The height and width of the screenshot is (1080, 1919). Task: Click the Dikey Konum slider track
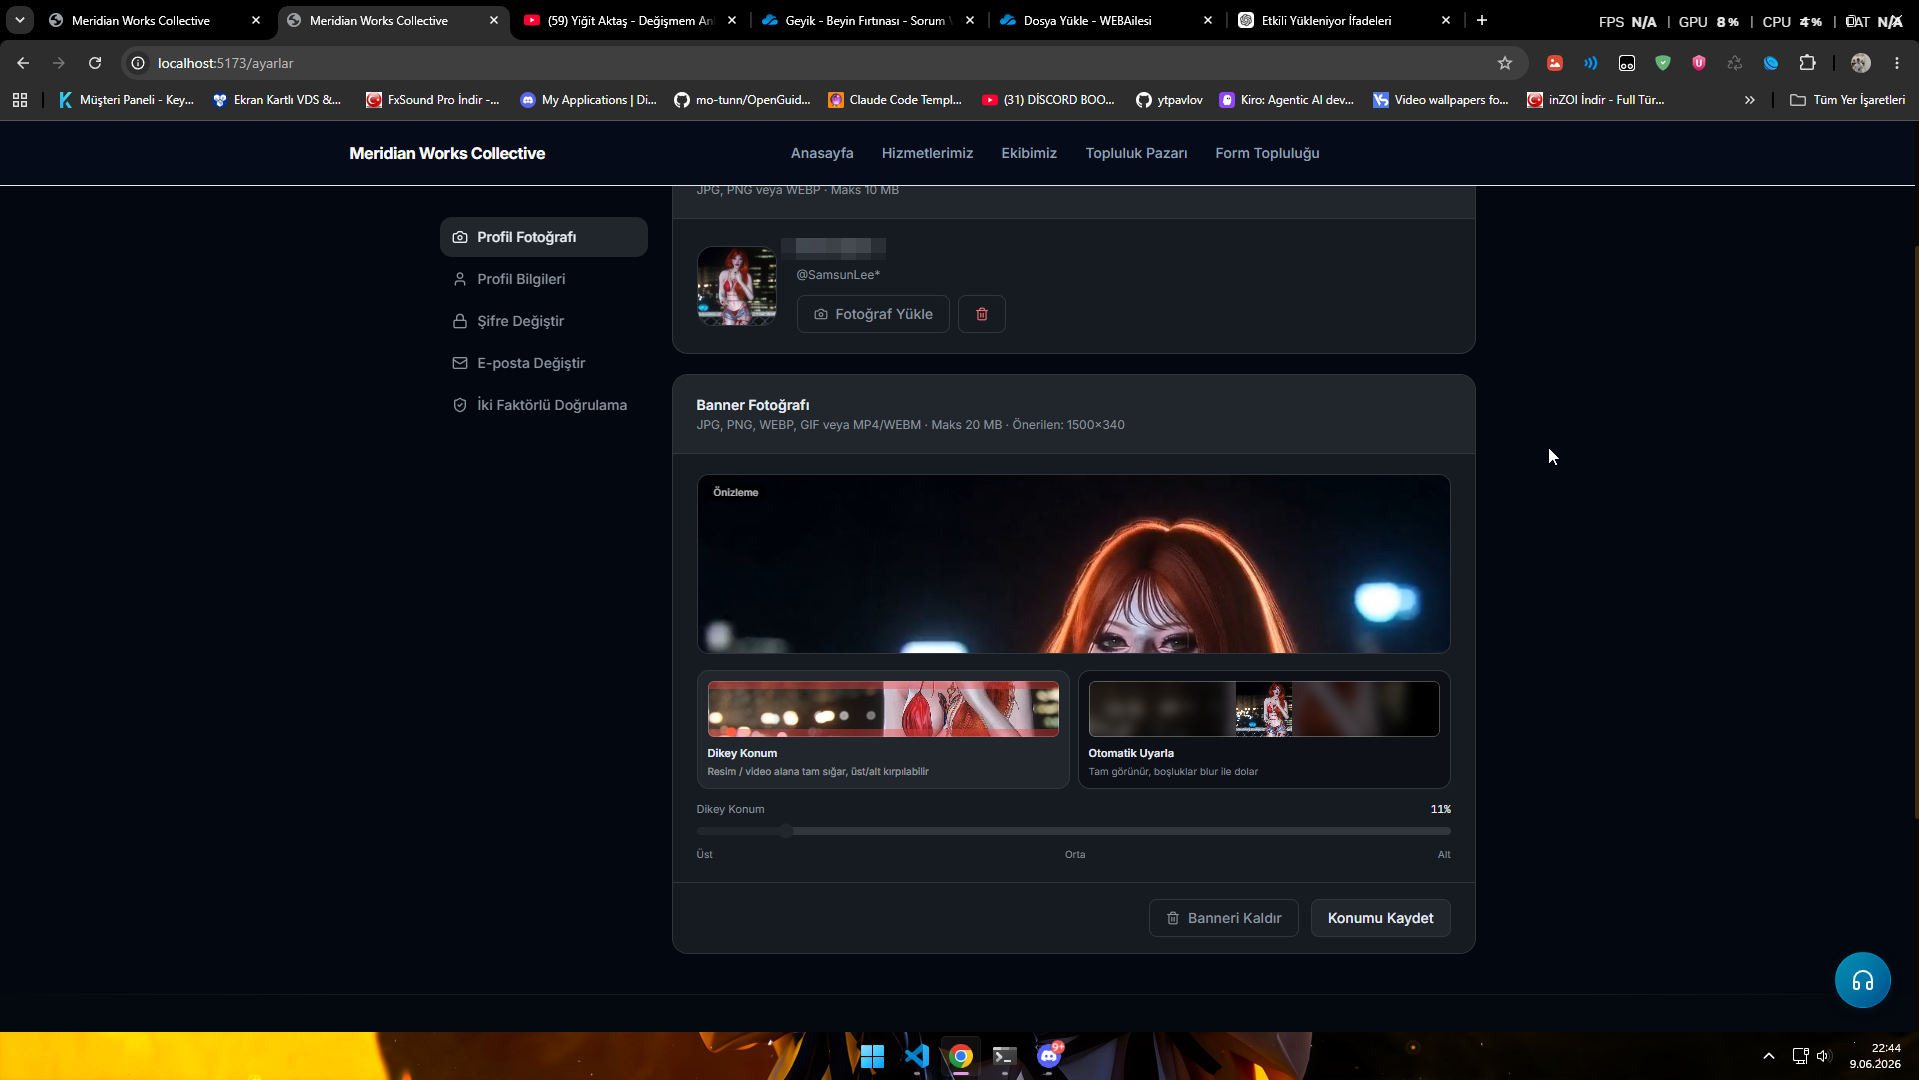tap(1073, 831)
